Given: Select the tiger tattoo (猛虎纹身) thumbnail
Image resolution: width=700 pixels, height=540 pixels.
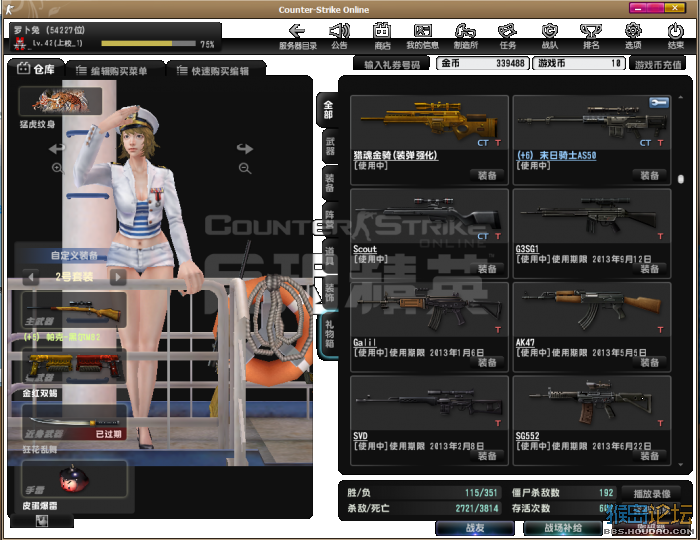Looking at the screenshot, I should pyautogui.click(x=60, y=100).
